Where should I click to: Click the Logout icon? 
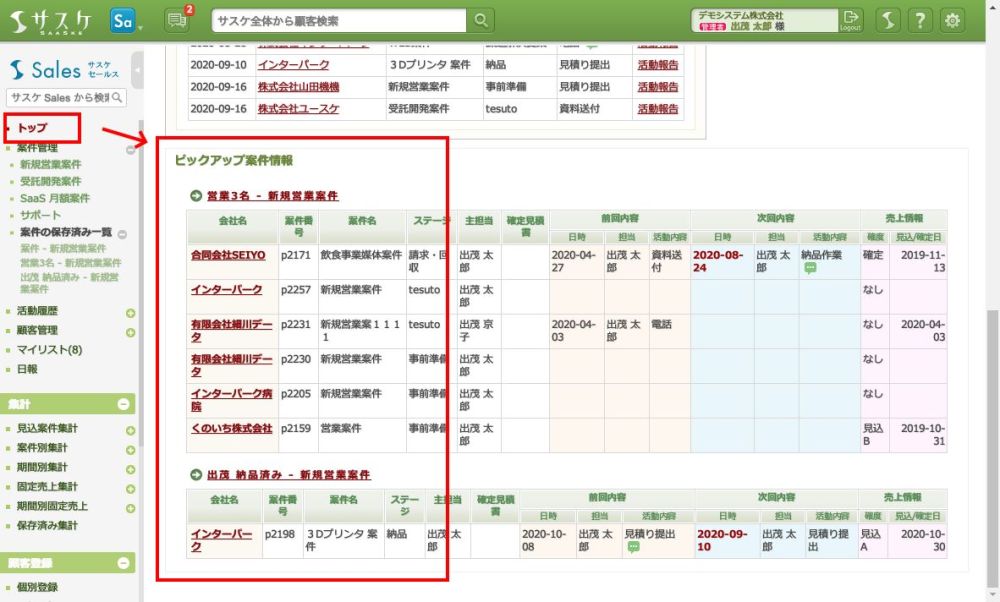pos(850,20)
